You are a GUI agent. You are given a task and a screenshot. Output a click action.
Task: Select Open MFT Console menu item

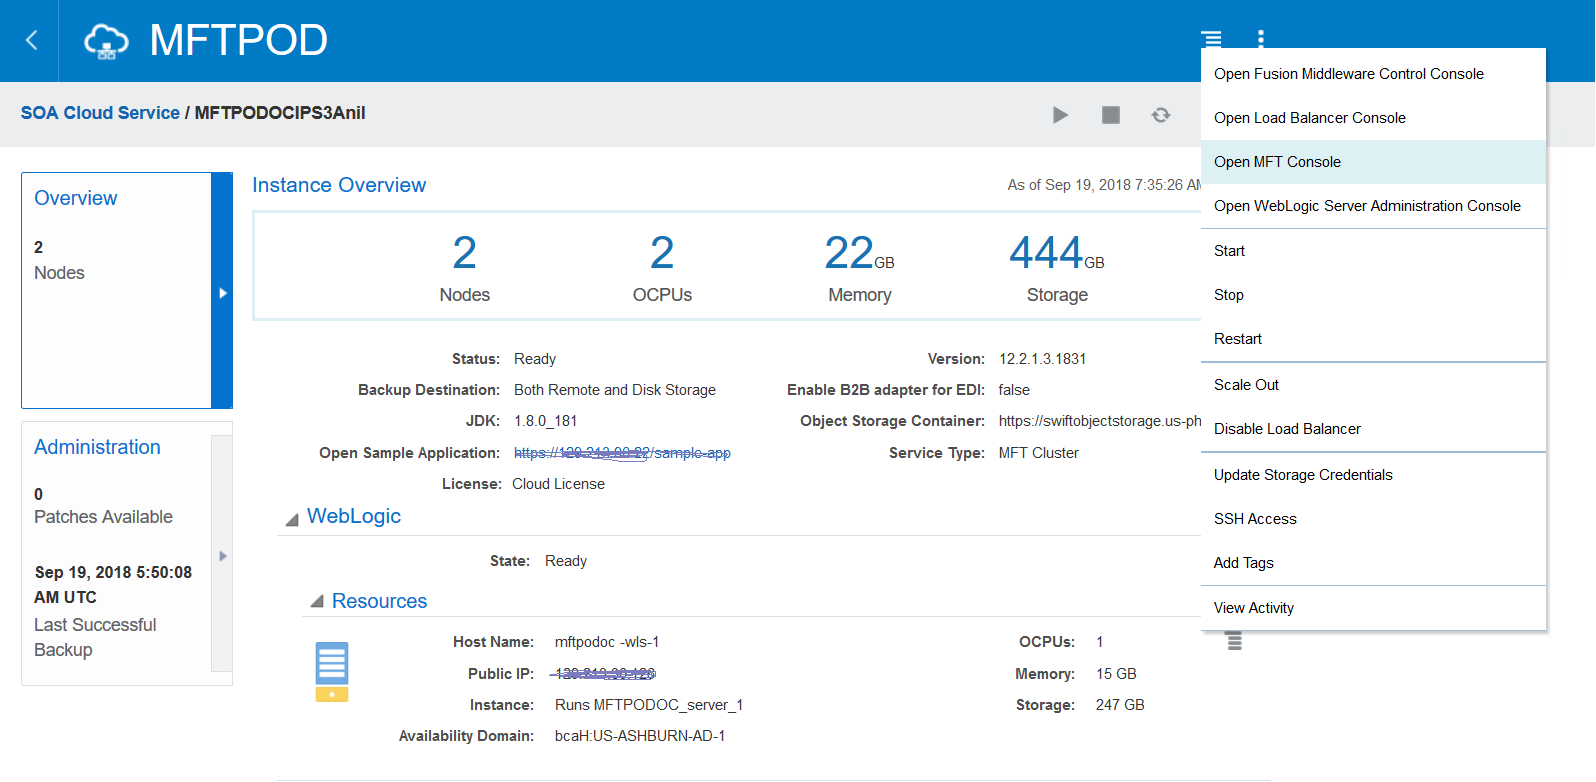(1277, 162)
